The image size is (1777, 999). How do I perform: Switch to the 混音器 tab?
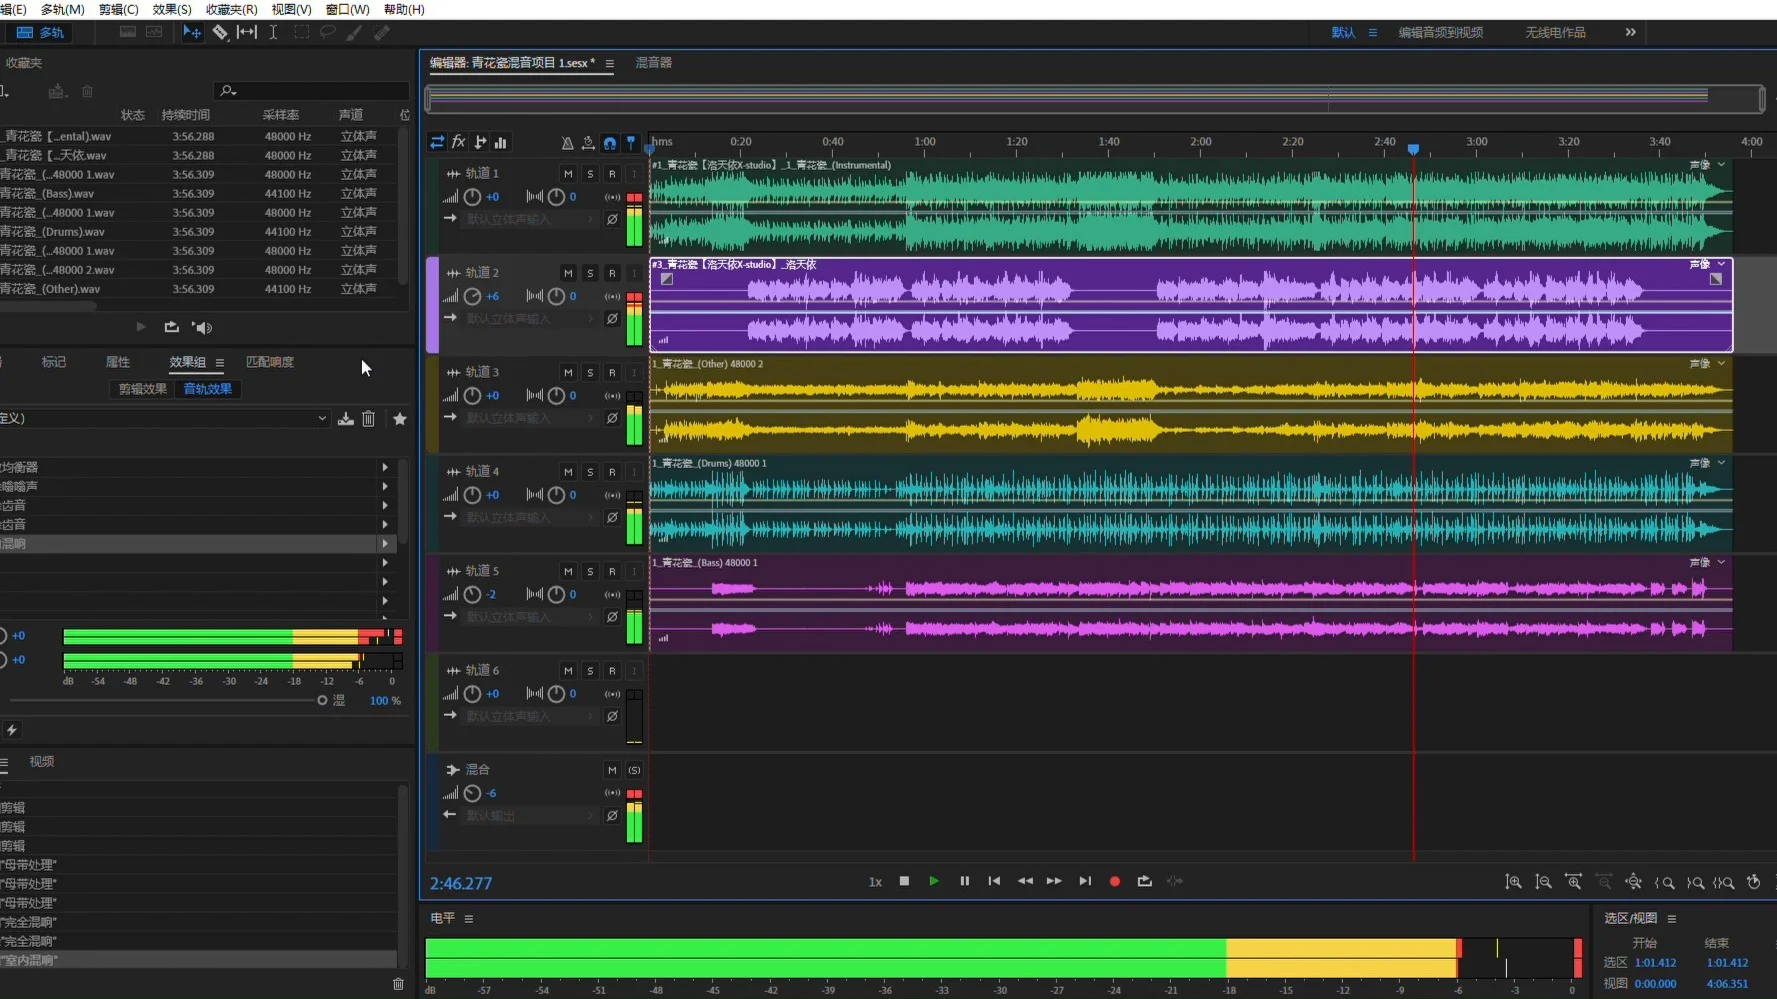tap(654, 62)
